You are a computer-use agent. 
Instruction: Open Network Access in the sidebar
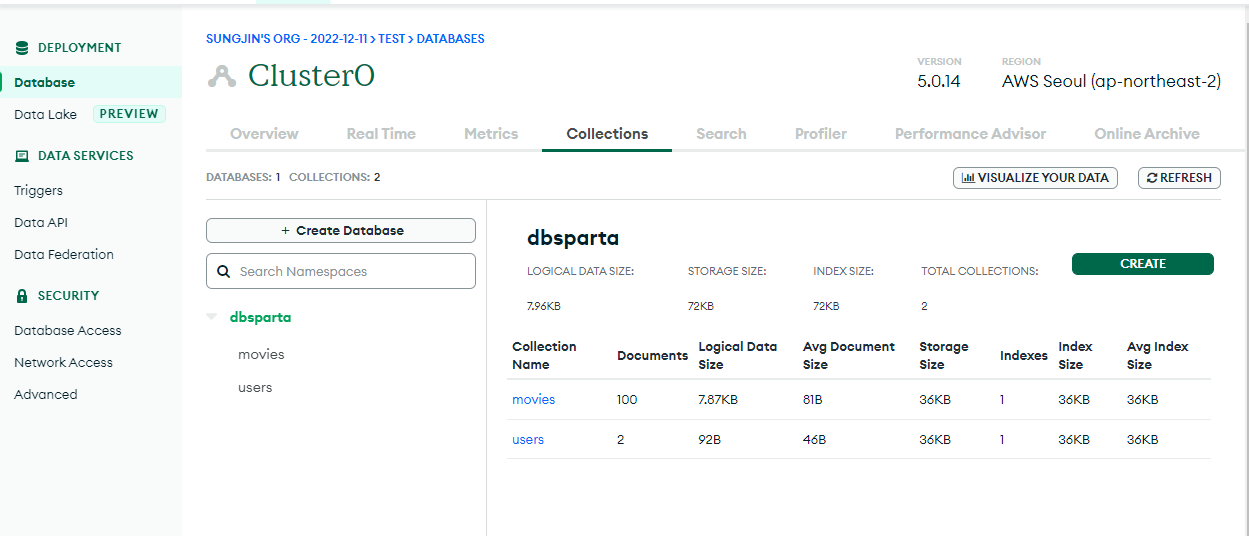[x=63, y=362]
